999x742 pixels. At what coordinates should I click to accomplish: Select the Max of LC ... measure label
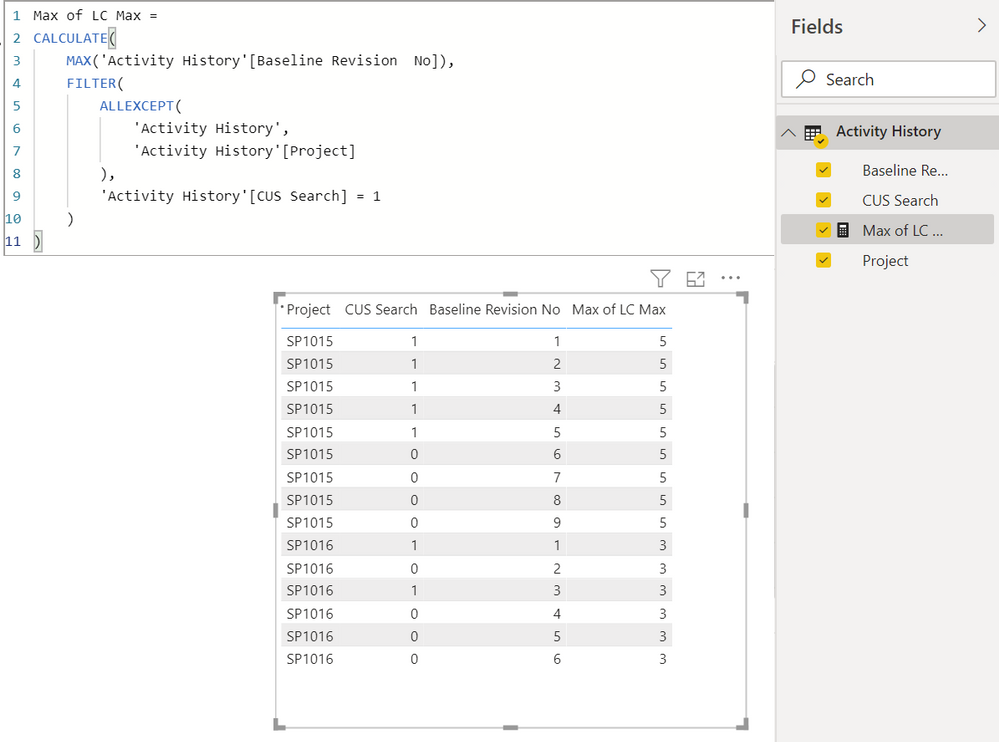pyautogui.click(x=902, y=231)
